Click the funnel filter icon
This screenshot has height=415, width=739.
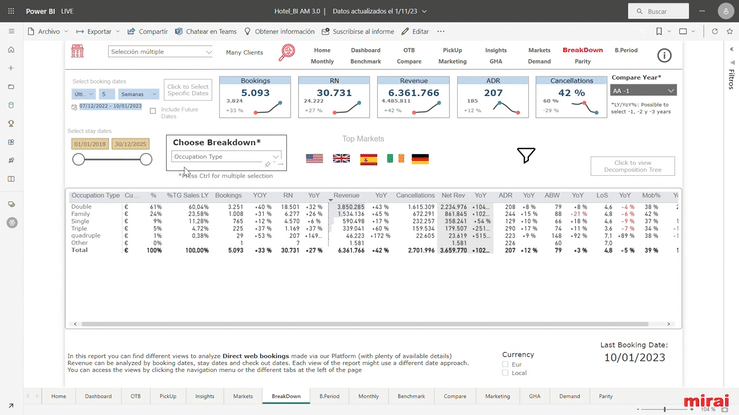pos(526,155)
